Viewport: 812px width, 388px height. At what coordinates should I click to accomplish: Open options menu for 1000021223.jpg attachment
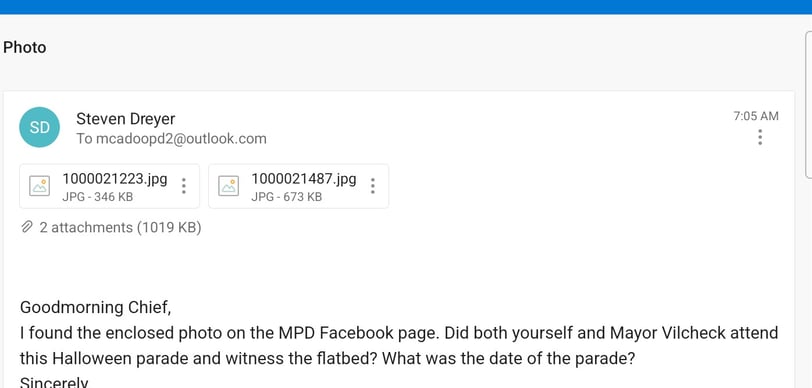tap(183, 186)
